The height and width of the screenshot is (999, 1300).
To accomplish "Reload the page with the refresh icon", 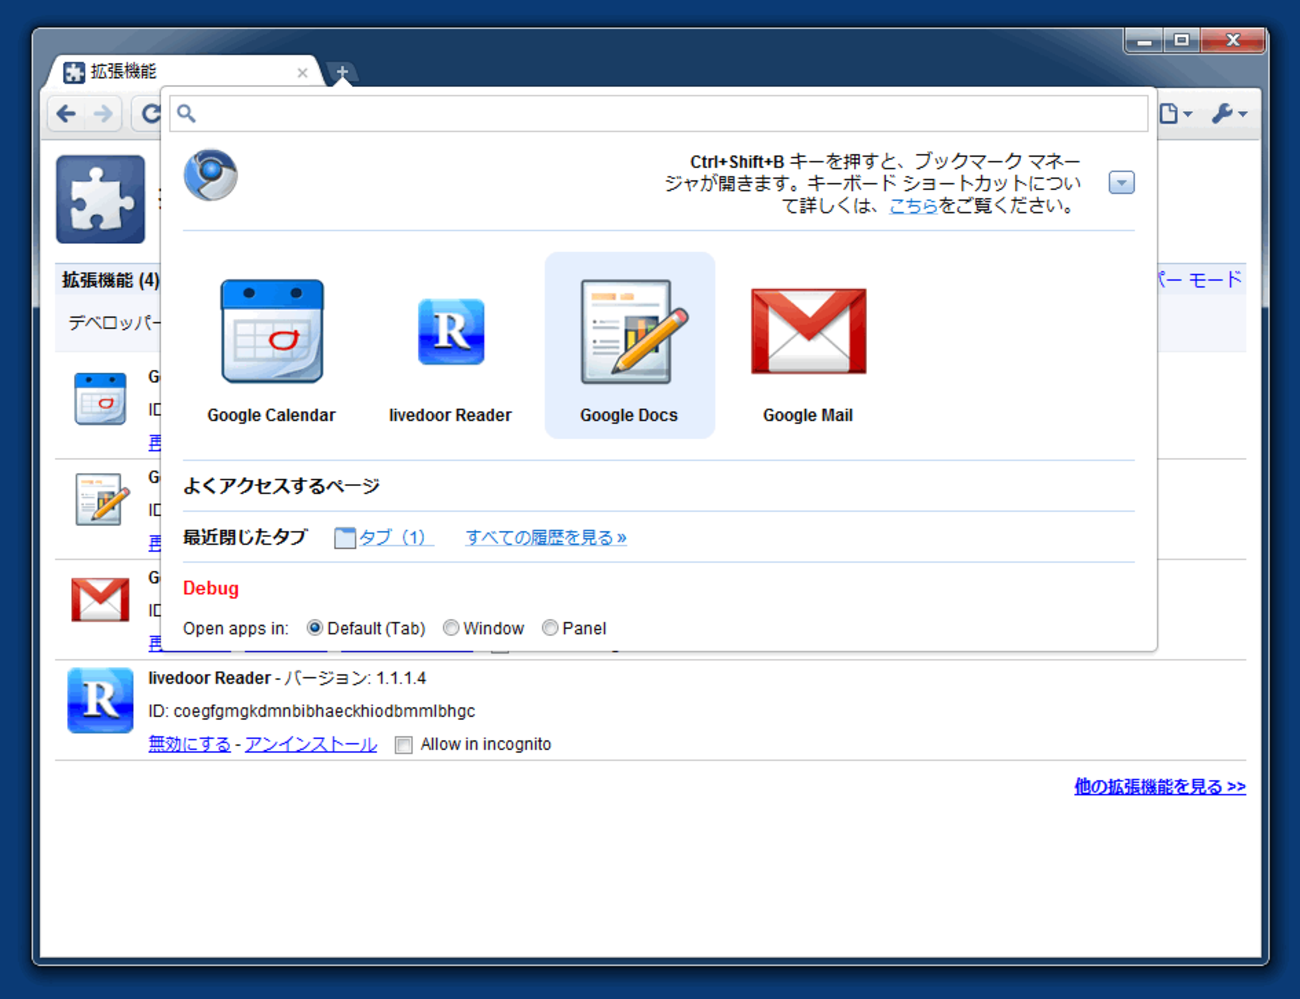I will click(x=150, y=114).
